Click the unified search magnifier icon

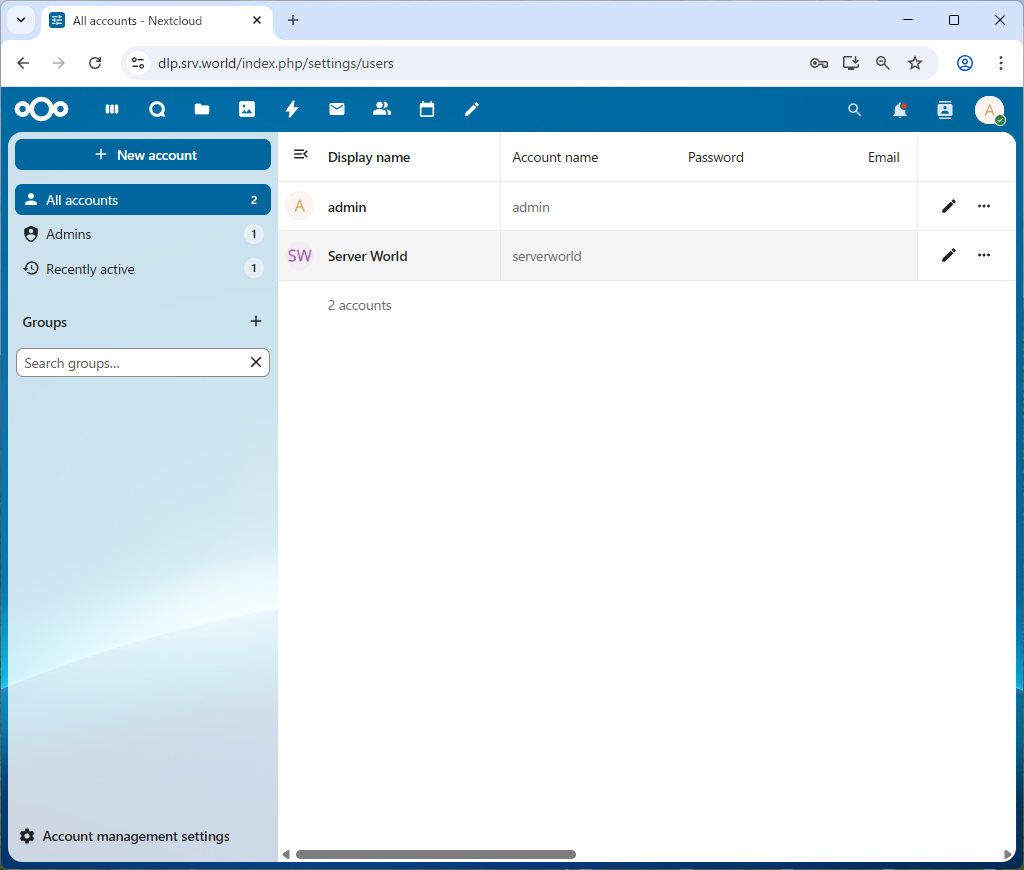(854, 110)
